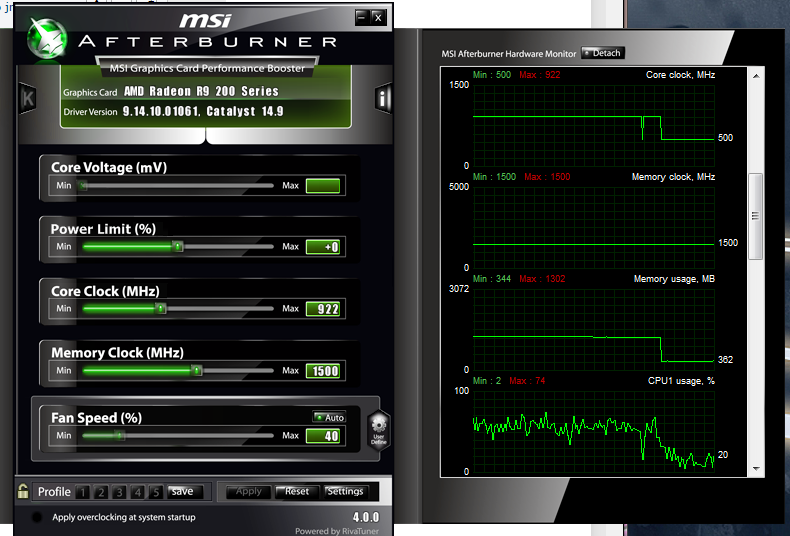This screenshot has height=536, width=790.
Task: Click the Core Voltage slider handle
Action: point(83,185)
